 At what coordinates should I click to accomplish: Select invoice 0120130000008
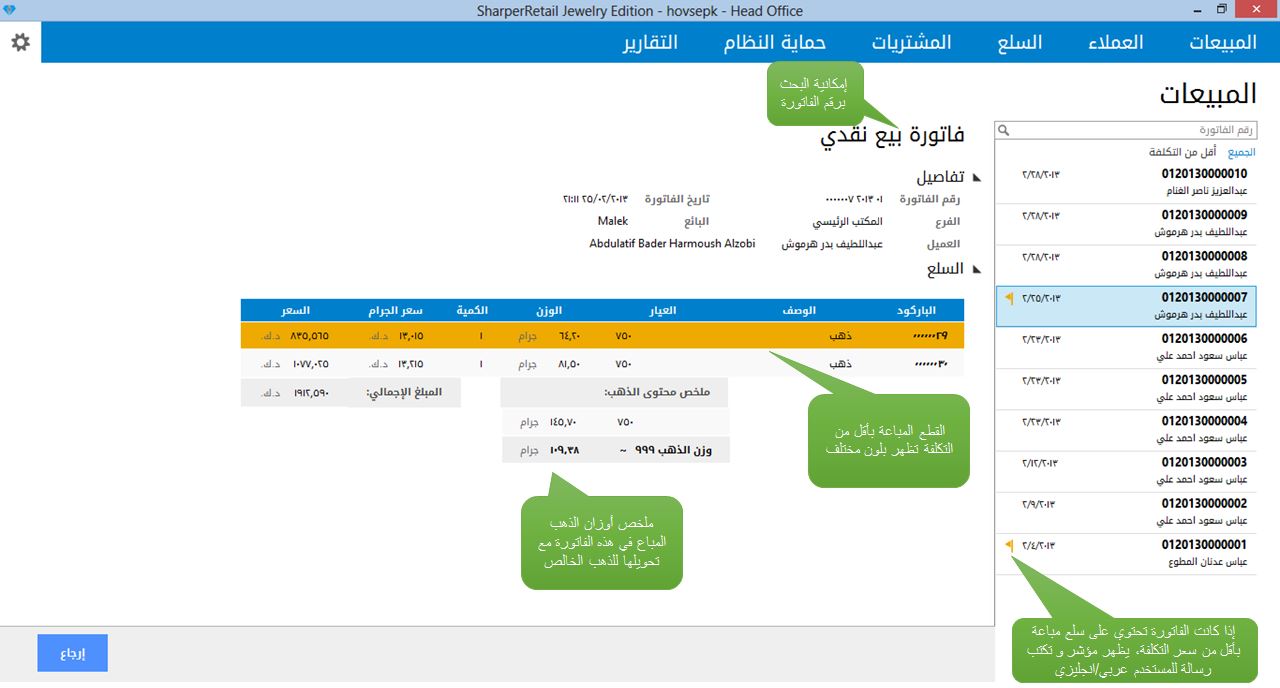tap(1126, 264)
